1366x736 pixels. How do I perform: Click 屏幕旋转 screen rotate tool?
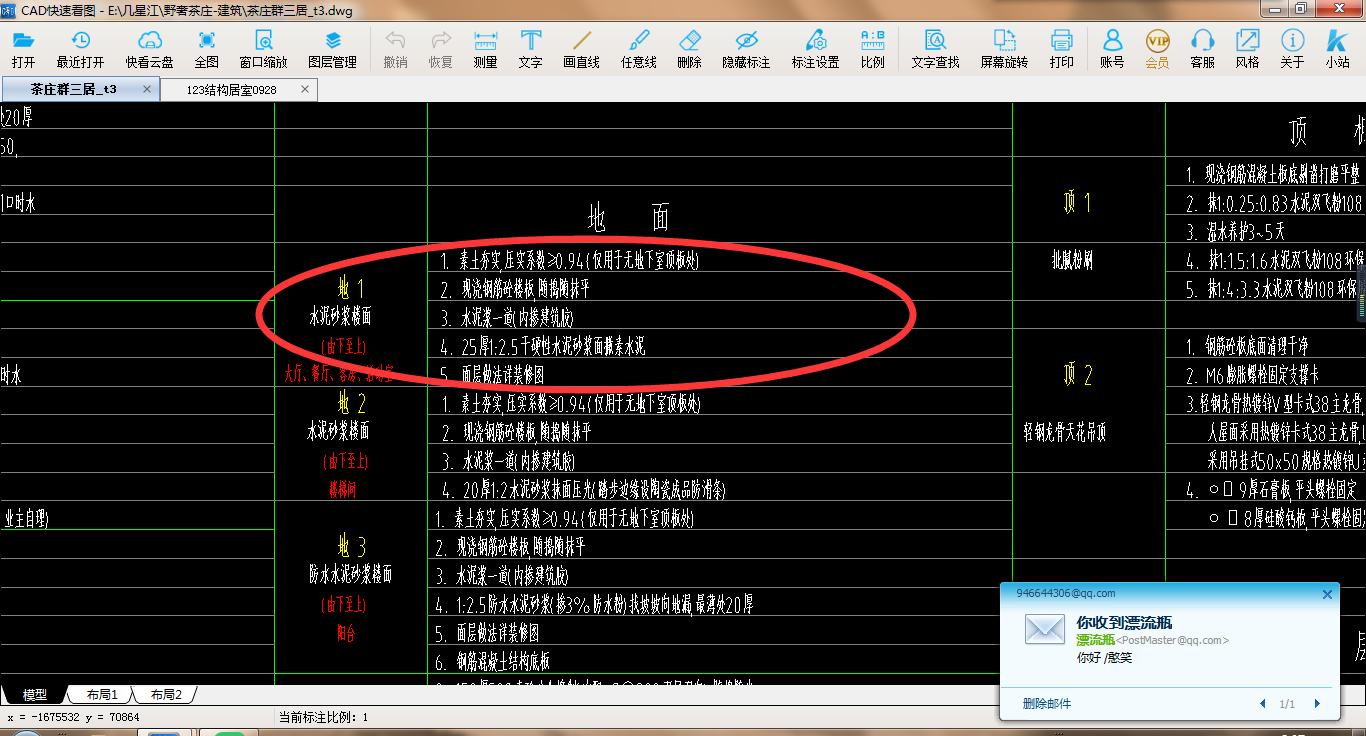tap(1004, 49)
